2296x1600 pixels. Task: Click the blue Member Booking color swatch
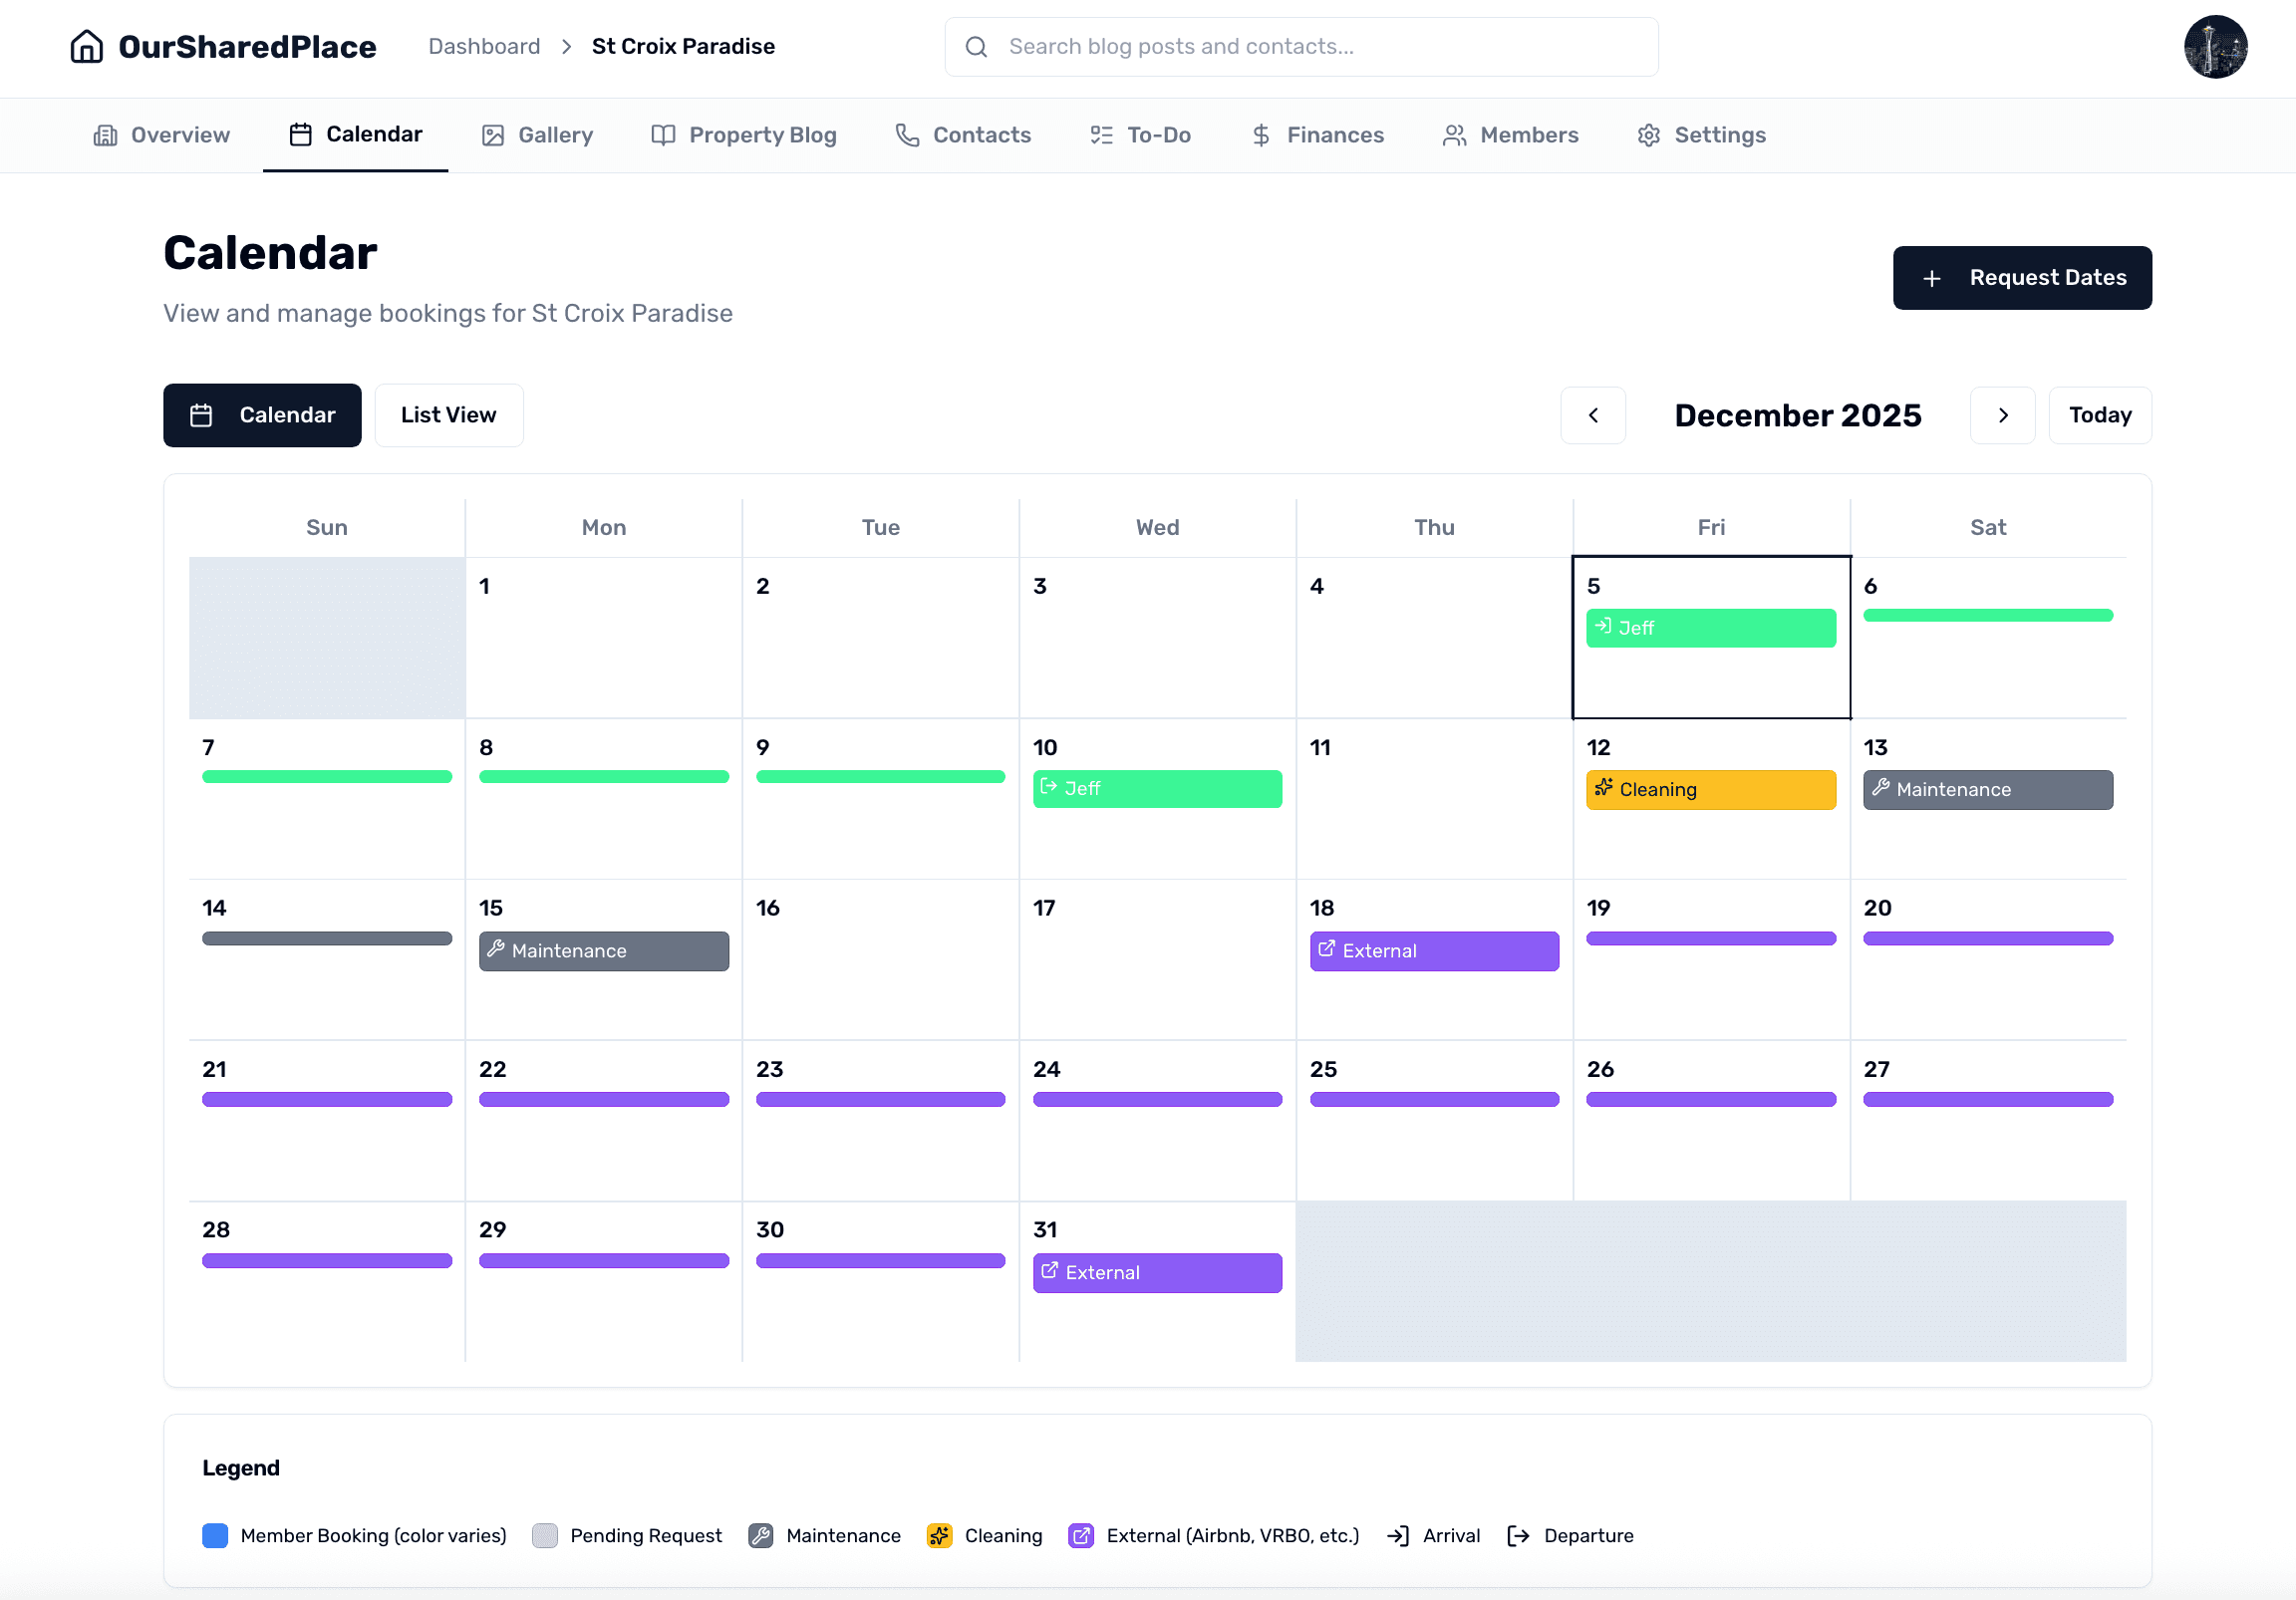point(215,1535)
